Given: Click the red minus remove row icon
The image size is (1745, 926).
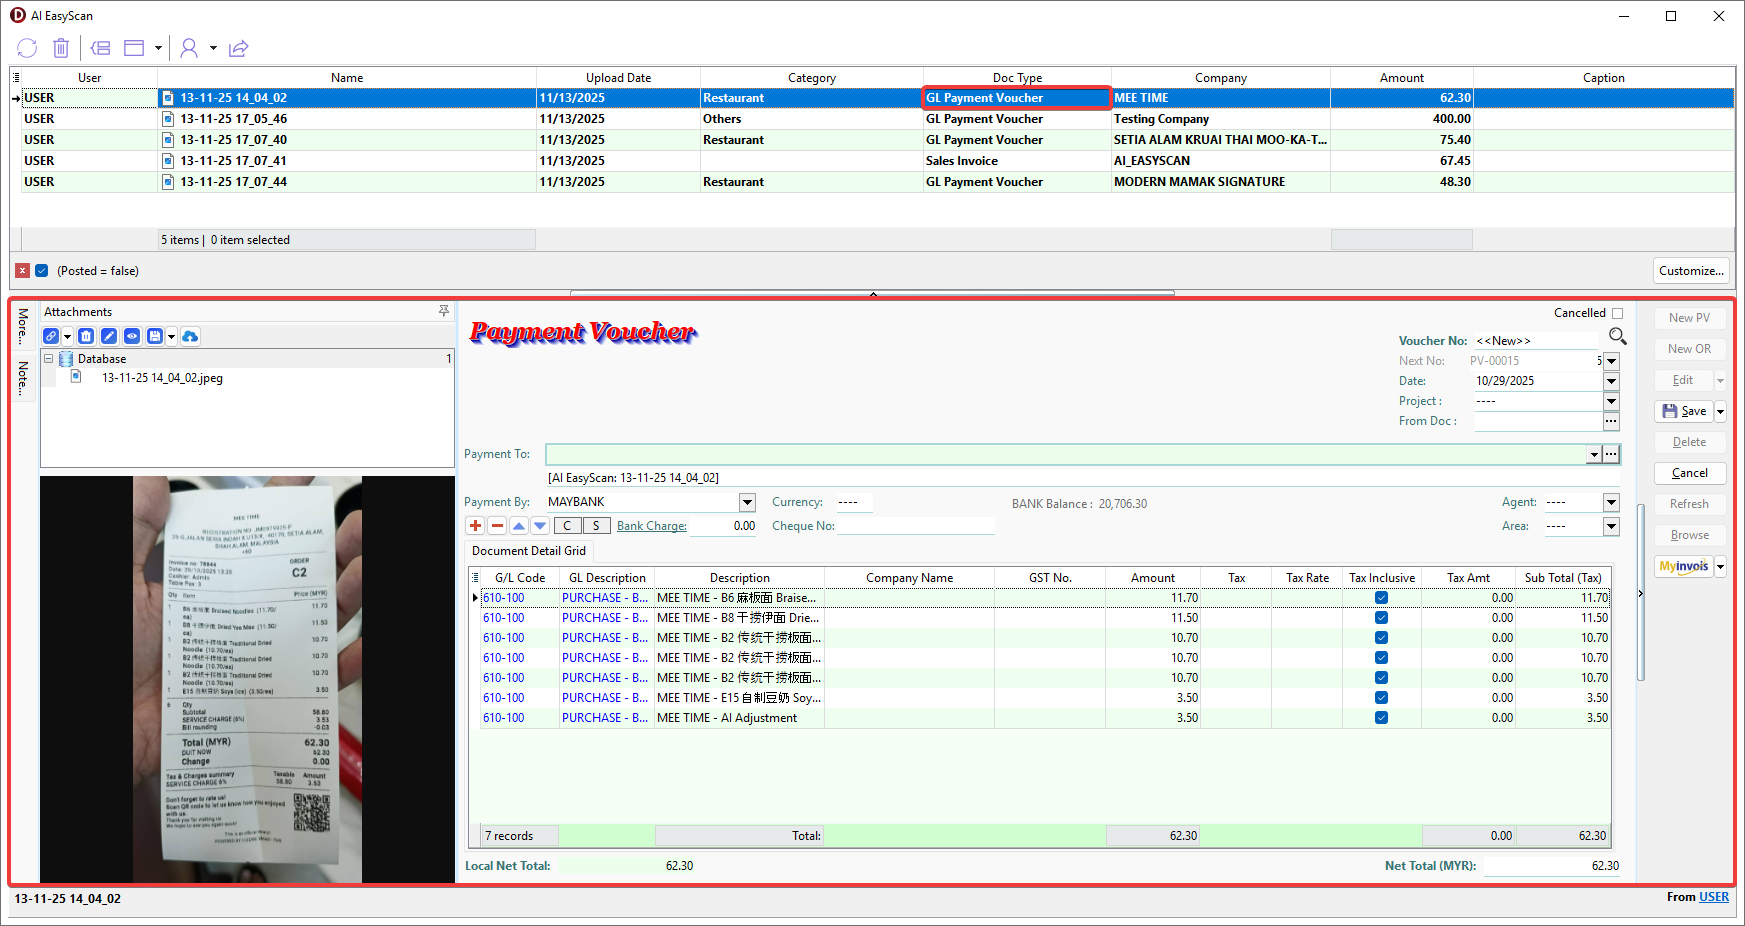Looking at the screenshot, I should tap(497, 526).
